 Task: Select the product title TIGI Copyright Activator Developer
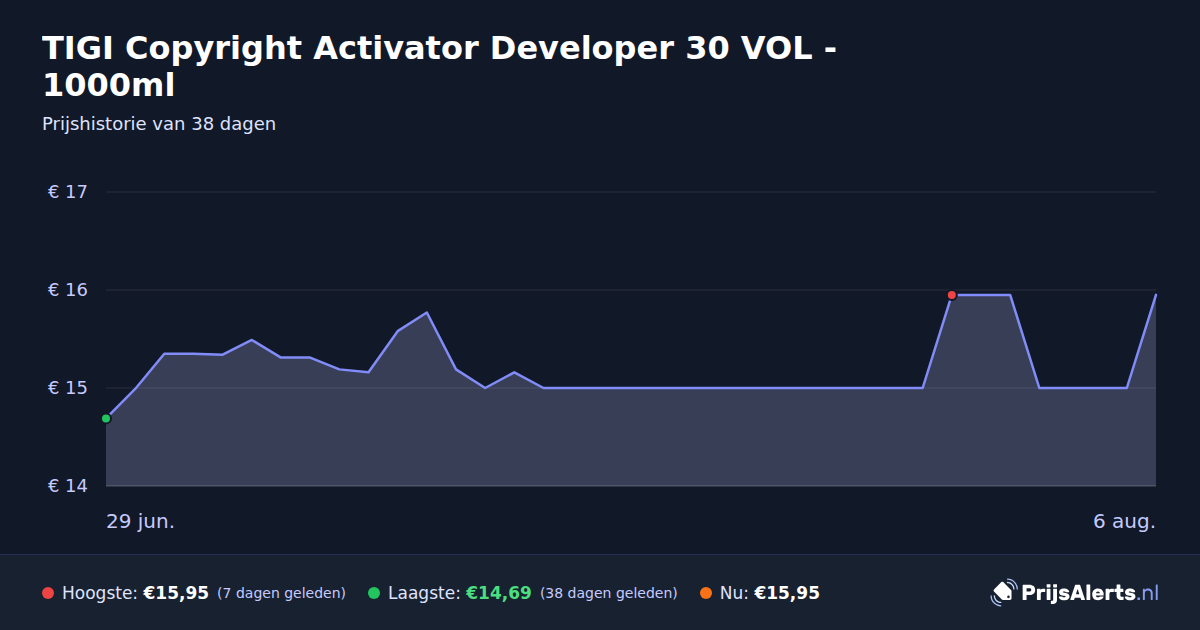click(x=440, y=66)
